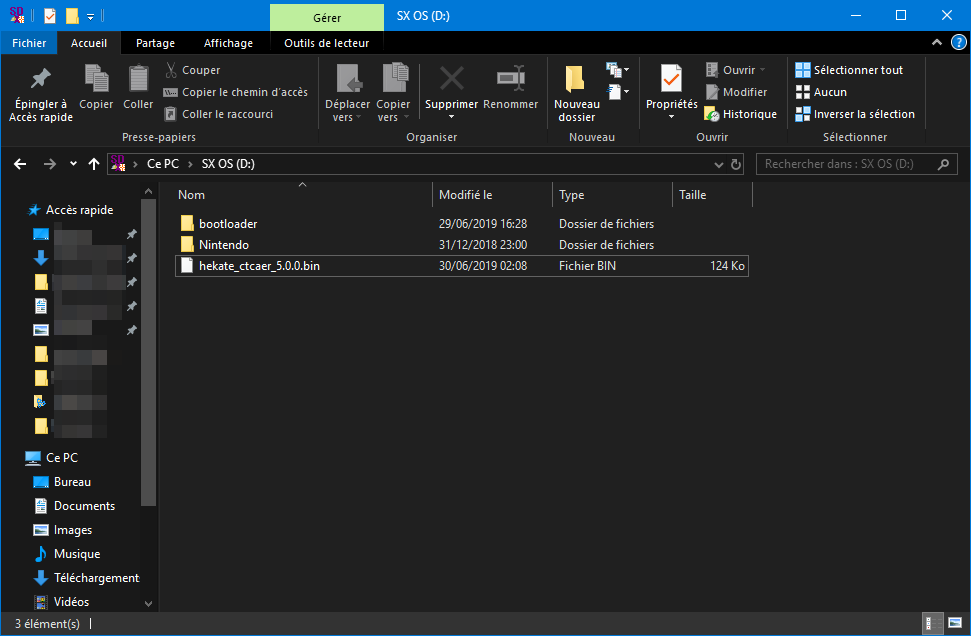Click the Gérer contextual tab

click(327, 17)
